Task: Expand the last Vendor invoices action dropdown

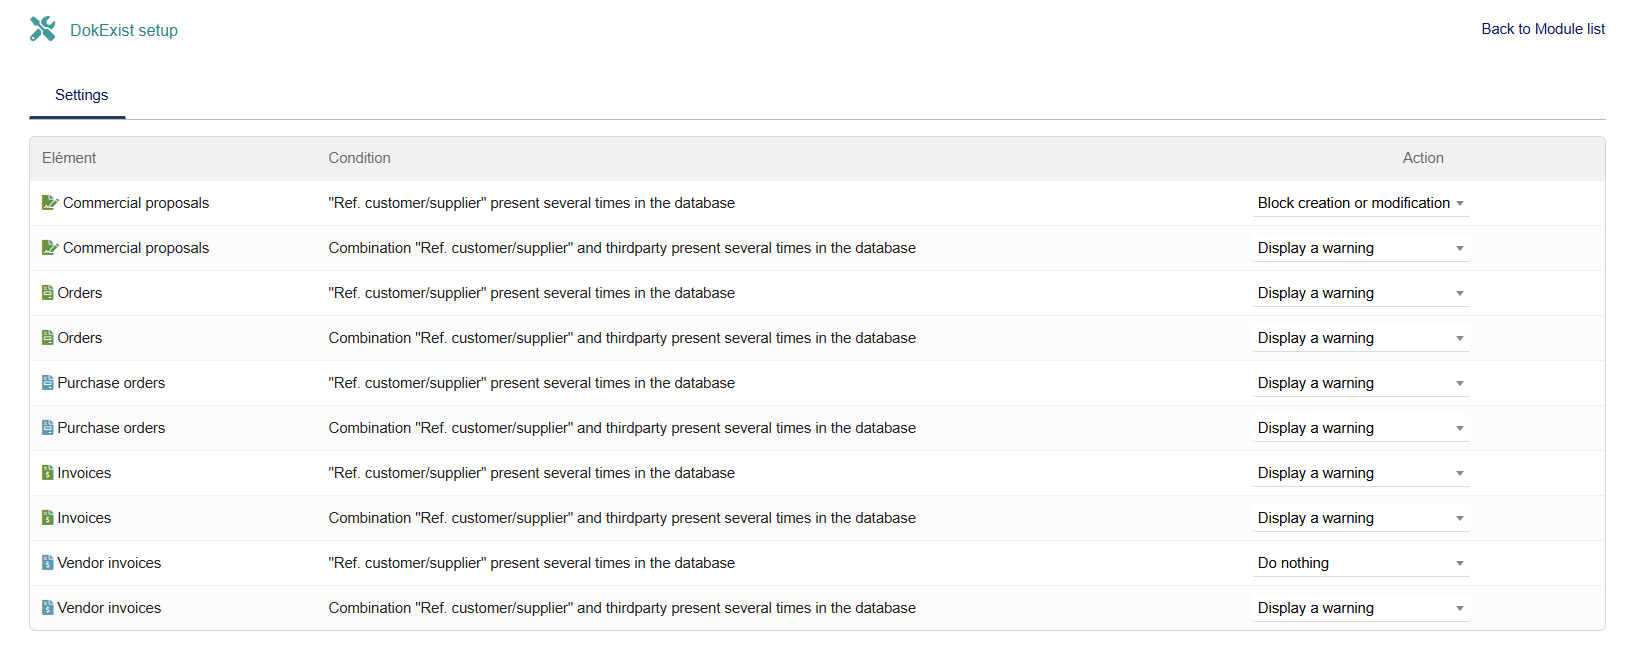Action: click(x=1360, y=608)
